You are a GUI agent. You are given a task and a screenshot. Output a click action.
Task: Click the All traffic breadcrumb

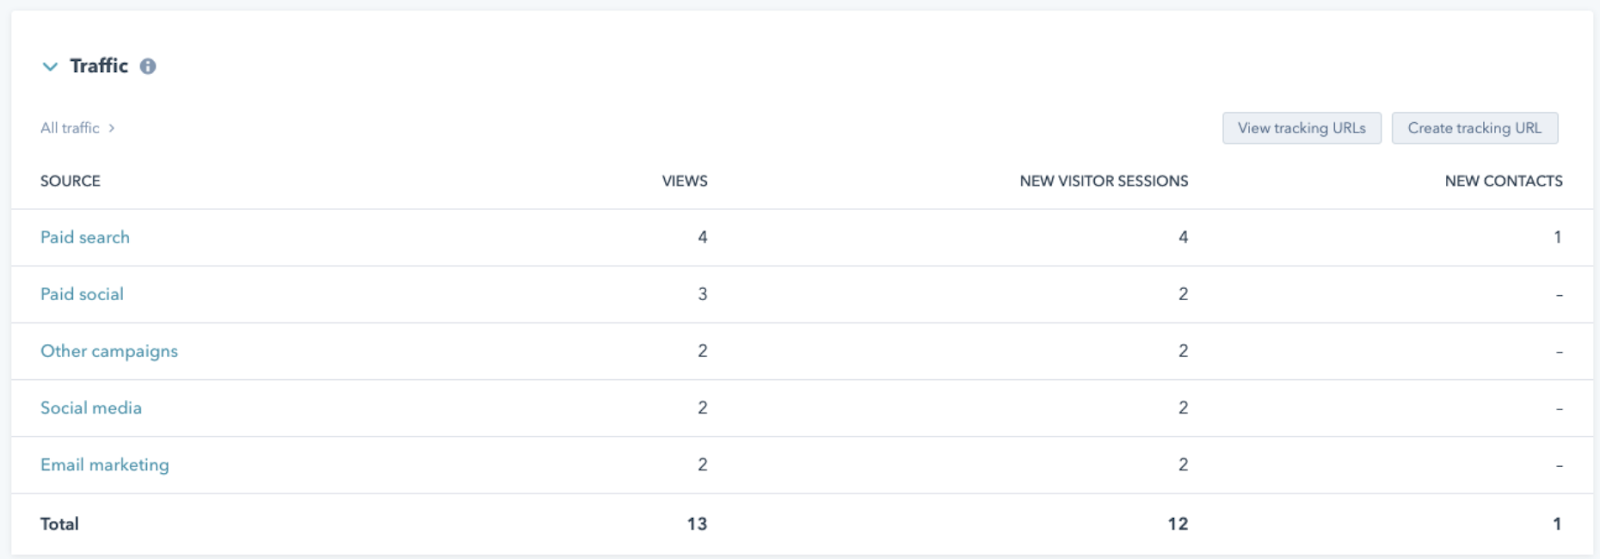pyautogui.click(x=70, y=128)
